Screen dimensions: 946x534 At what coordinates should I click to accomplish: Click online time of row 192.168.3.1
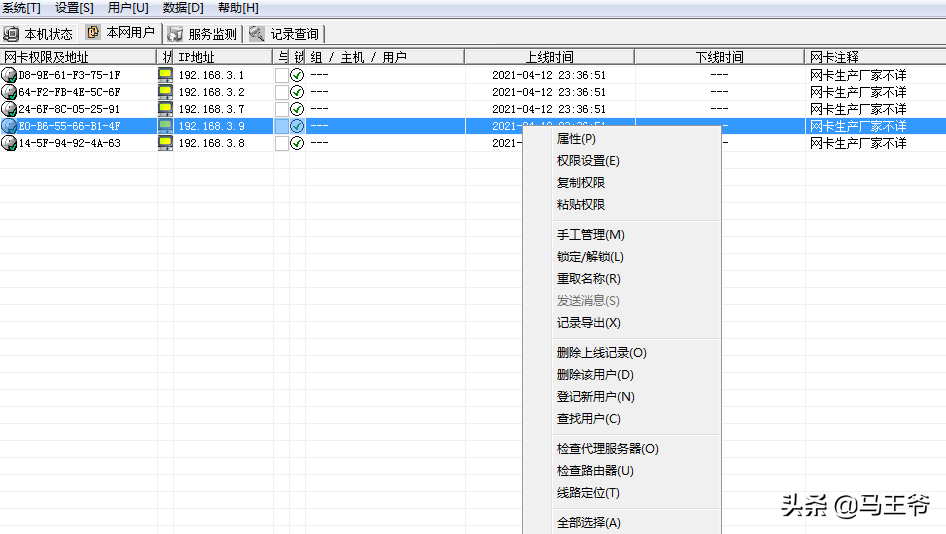(549, 75)
